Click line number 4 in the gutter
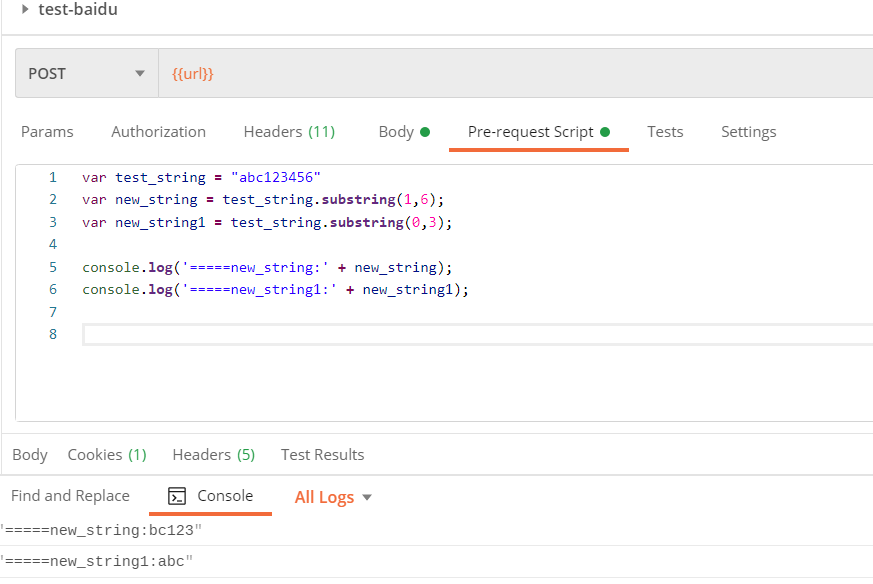This screenshot has width=873, height=584. pyautogui.click(x=53, y=244)
